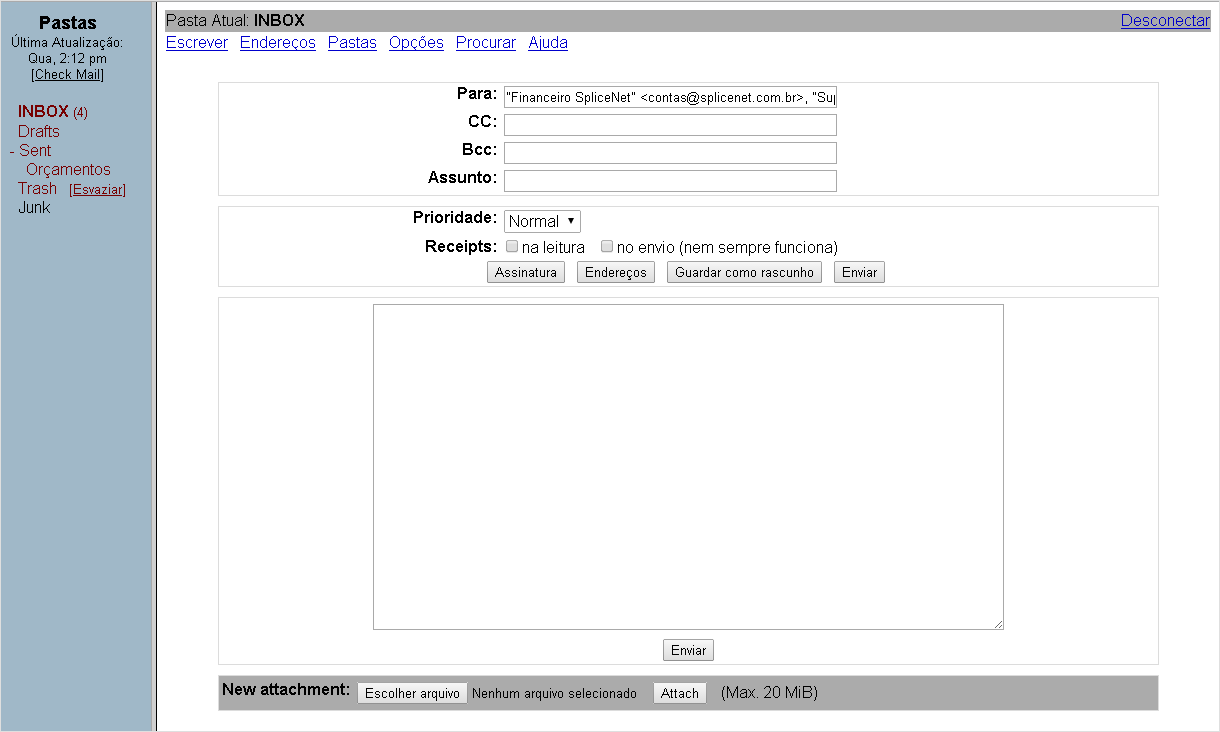Image resolution: width=1220 pixels, height=732 pixels.
Task: Empty Trash using the Esvaziar link
Action: pos(97,190)
